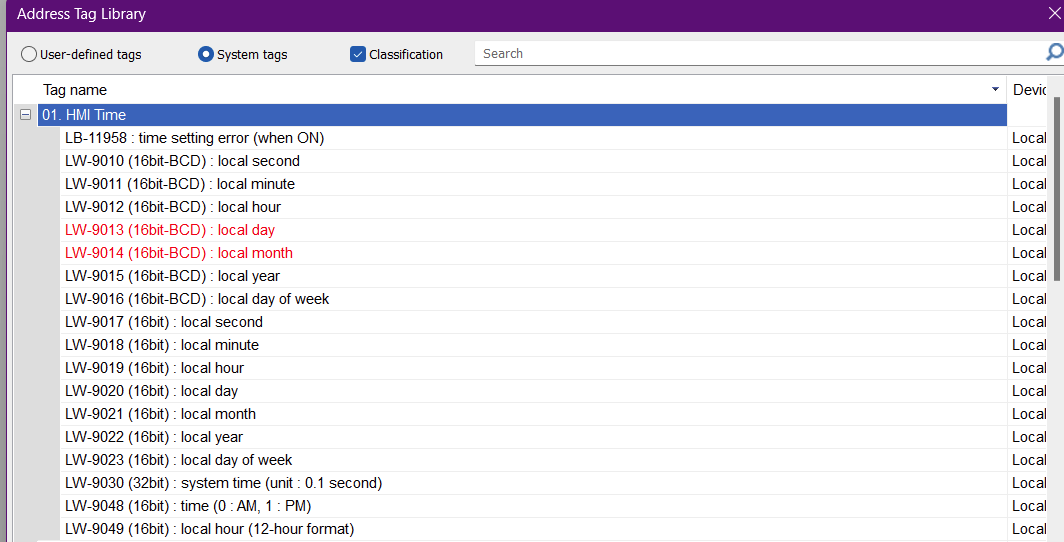Pick LW-9049 local hour 12-hour format
This screenshot has width=1064, height=542.
(209, 529)
